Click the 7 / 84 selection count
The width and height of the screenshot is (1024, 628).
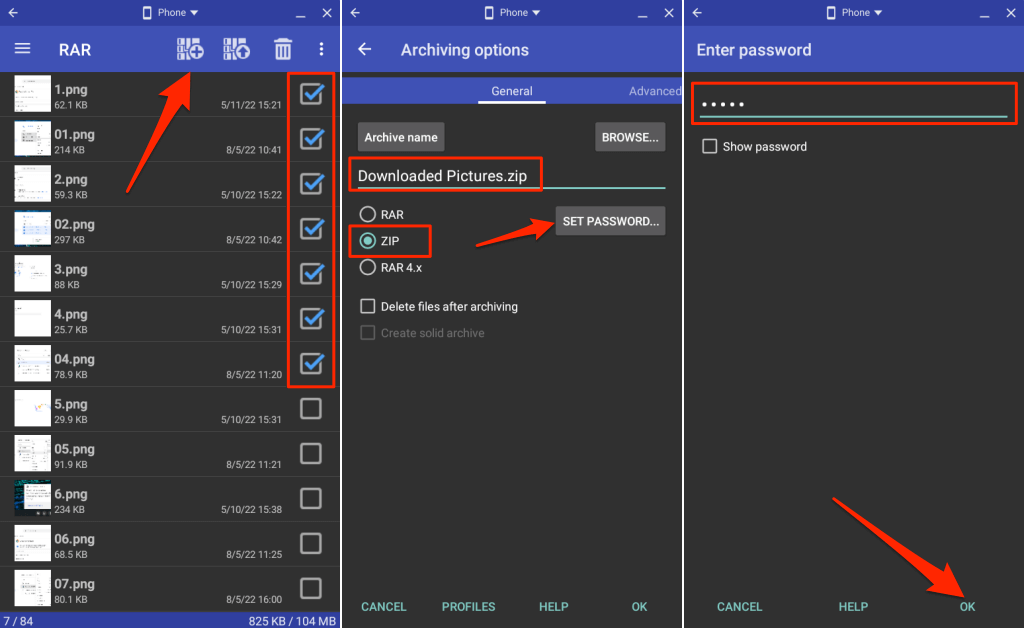pos(18,621)
